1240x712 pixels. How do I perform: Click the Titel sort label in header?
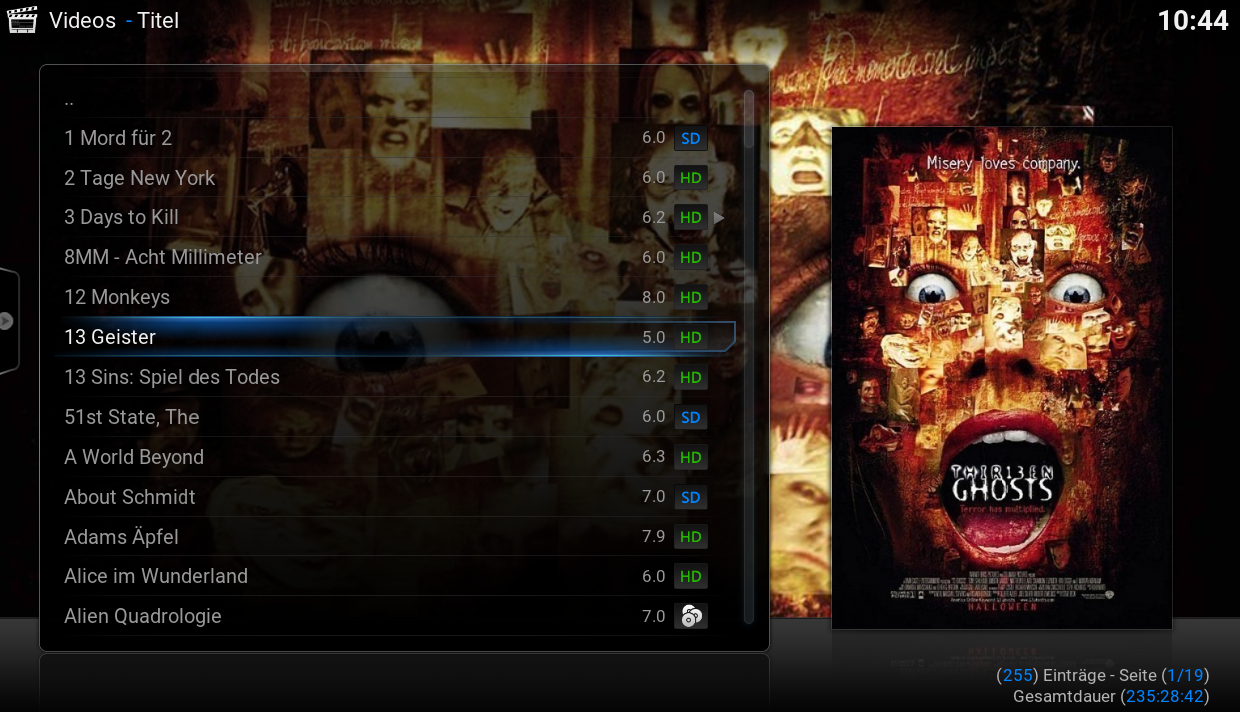pos(160,20)
